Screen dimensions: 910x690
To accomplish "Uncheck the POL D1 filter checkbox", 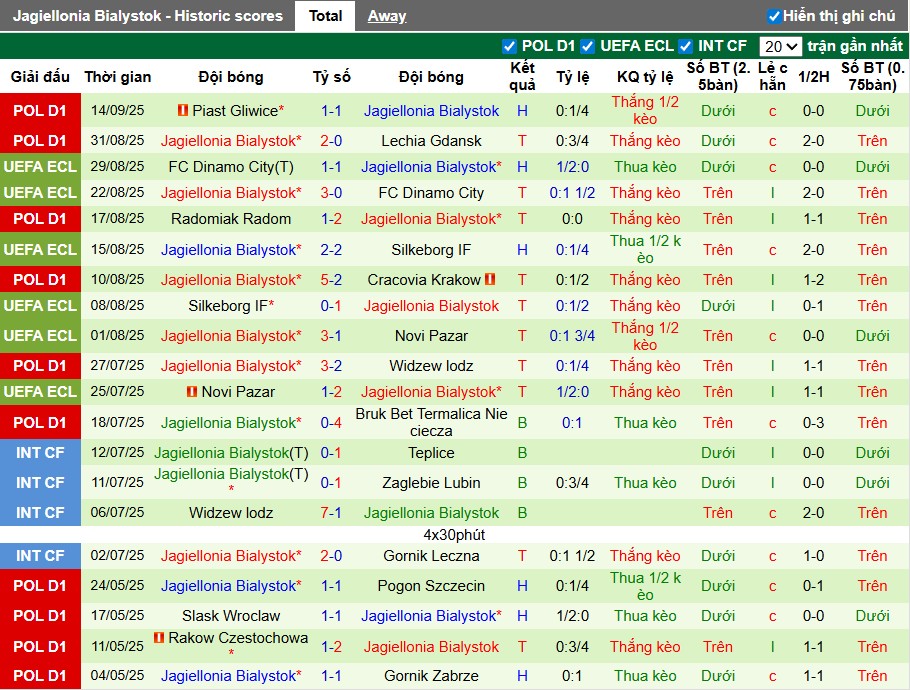I will [510, 46].
